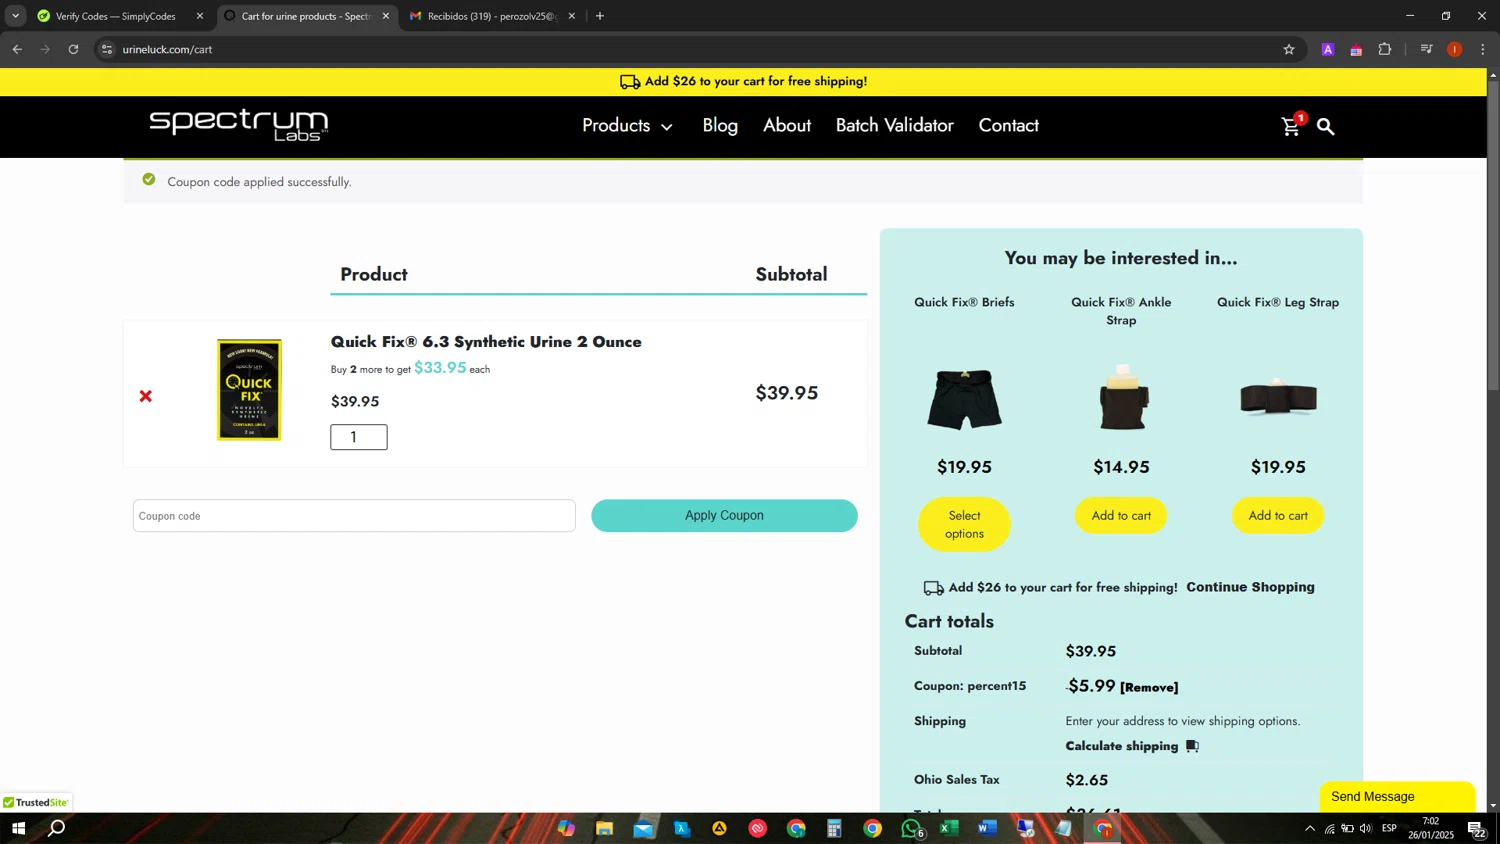Viewport: 1500px width, 844px height.
Task: Add Quick Fix Ankle Strap to cart
Action: pos(1121,516)
